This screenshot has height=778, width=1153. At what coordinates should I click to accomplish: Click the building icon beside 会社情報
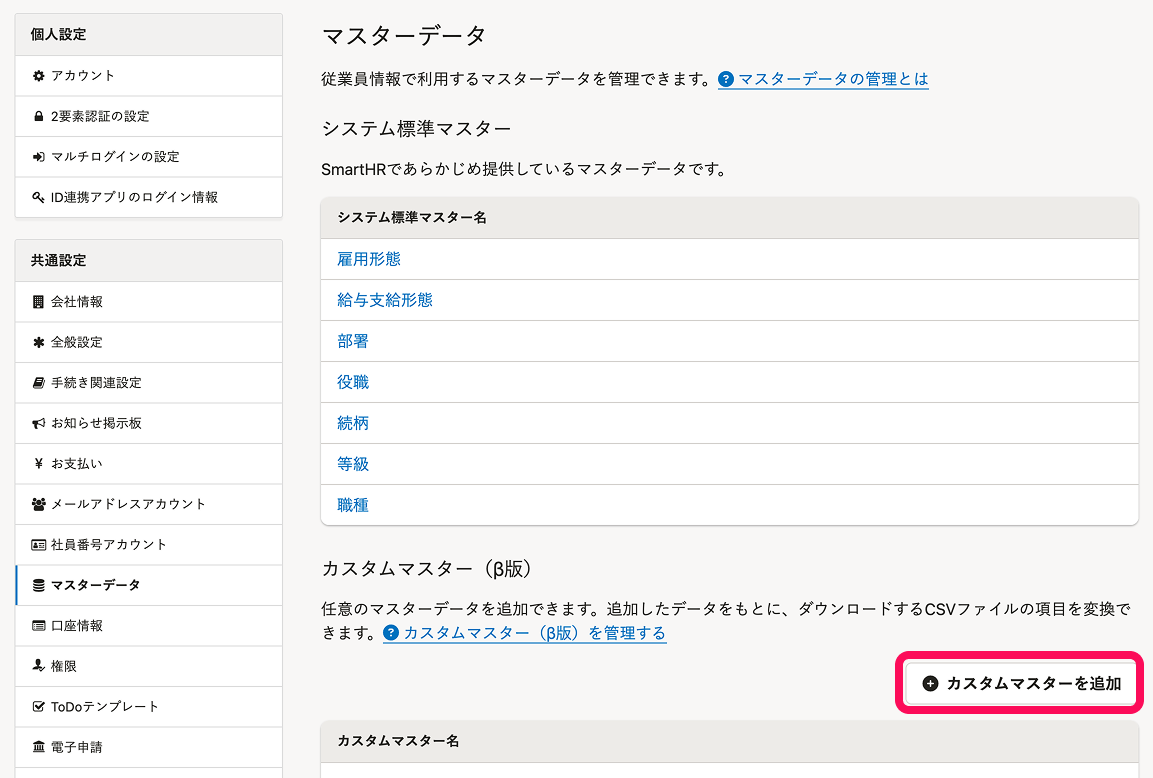tap(39, 302)
